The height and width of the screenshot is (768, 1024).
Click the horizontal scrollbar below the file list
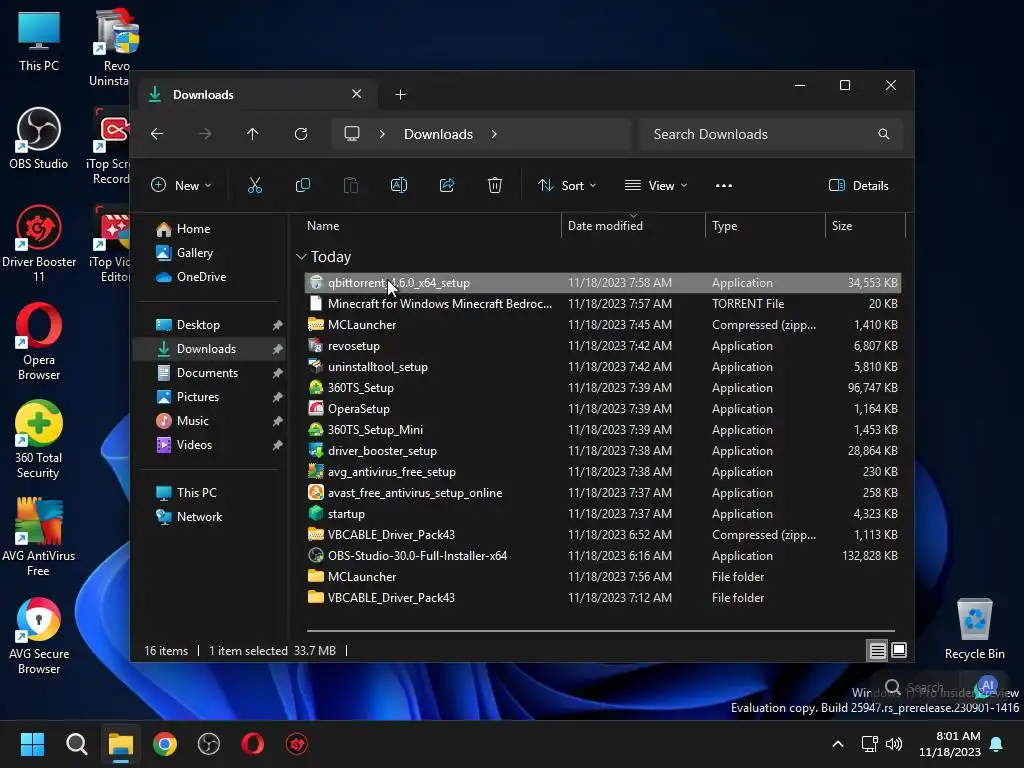coord(600,631)
